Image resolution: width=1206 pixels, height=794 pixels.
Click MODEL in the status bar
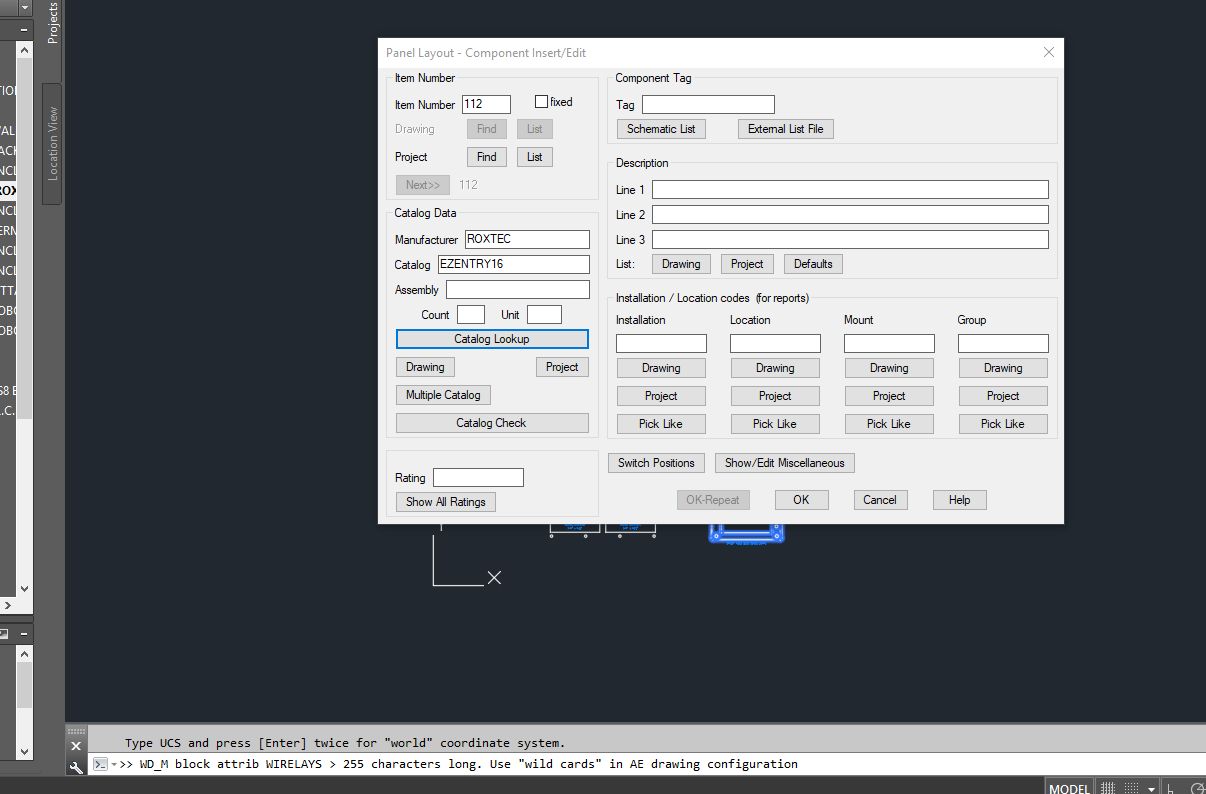pyautogui.click(x=1068, y=787)
